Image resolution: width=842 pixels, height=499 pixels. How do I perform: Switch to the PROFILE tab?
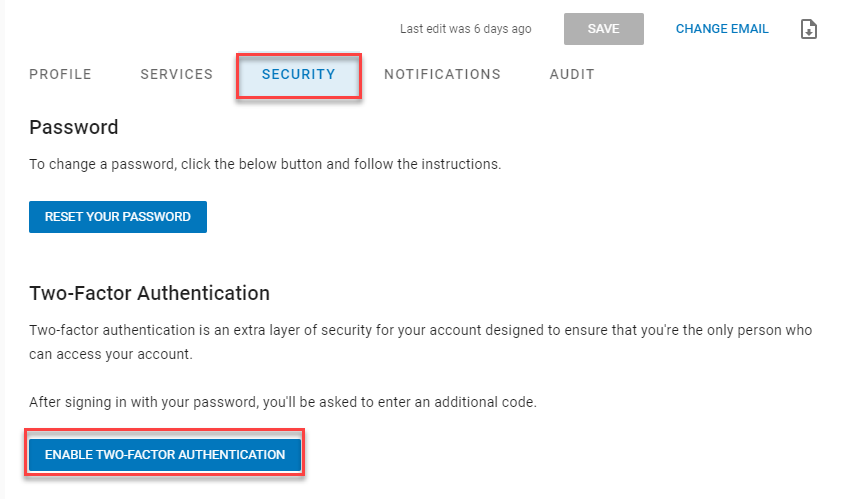coord(60,74)
